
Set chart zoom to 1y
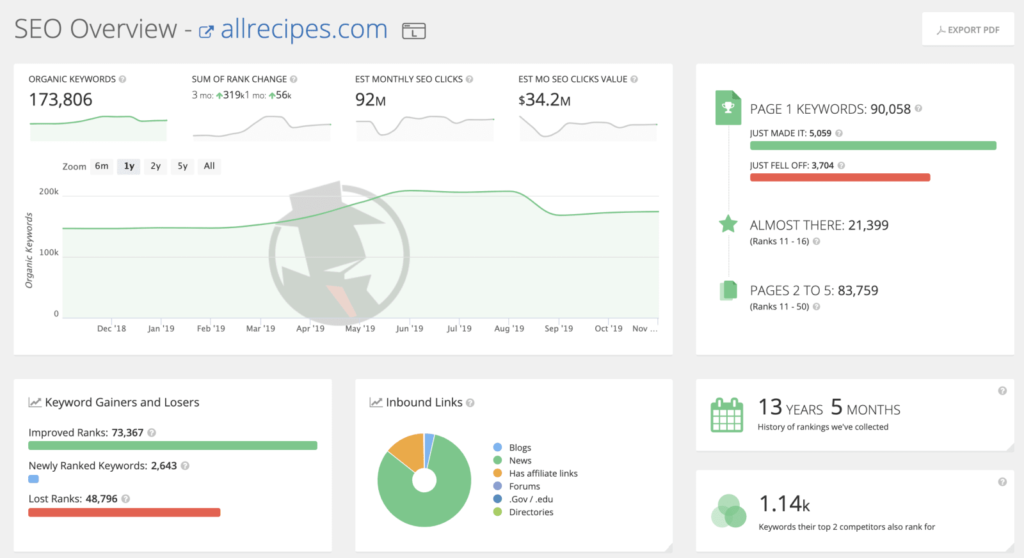pyautogui.click(x=129, y=166)
